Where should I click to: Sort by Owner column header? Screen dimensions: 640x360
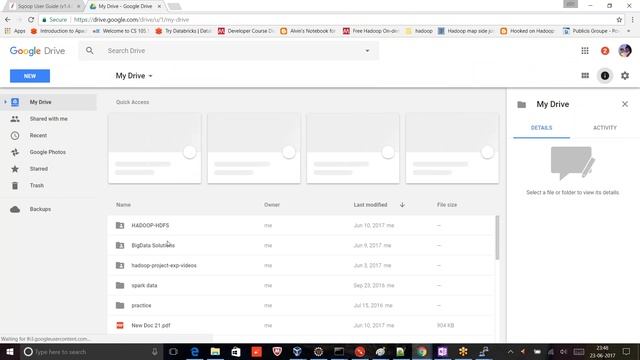click(x=272, y=205)
